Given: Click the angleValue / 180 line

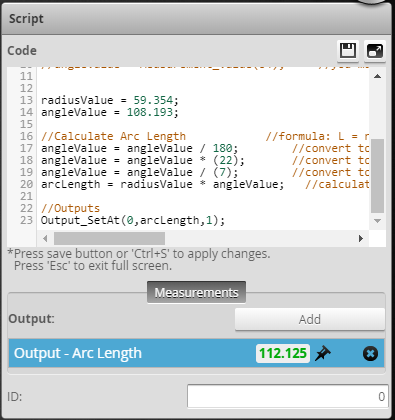Looking at the screenshot, I should [140, 148].
